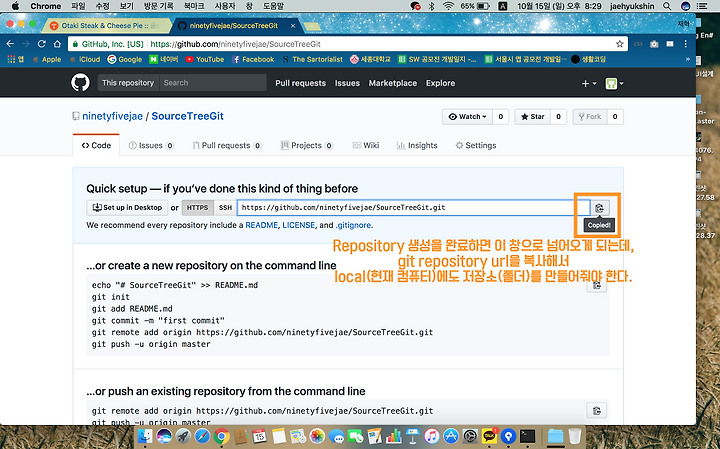720x449 pixels.
Task: Open the Facebook bookmark
Action: 253,59
